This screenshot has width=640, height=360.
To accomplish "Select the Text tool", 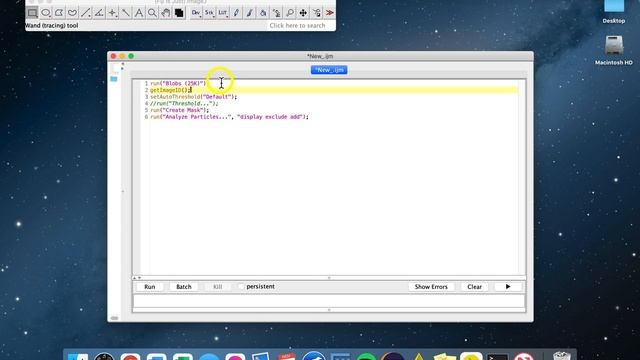I will pos(139,13).
